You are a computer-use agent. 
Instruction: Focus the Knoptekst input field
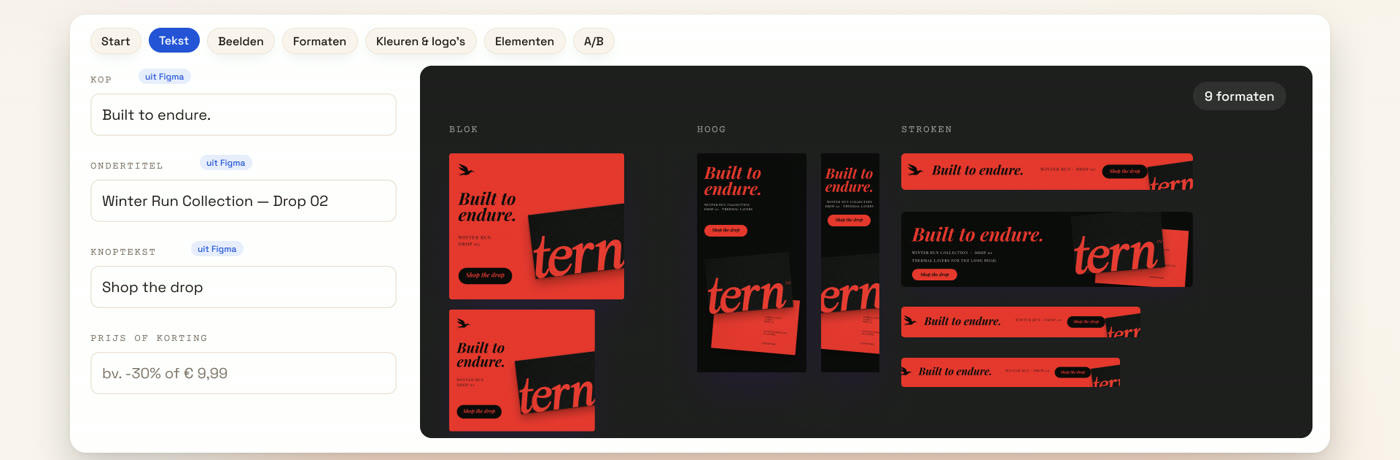(243, 287)
